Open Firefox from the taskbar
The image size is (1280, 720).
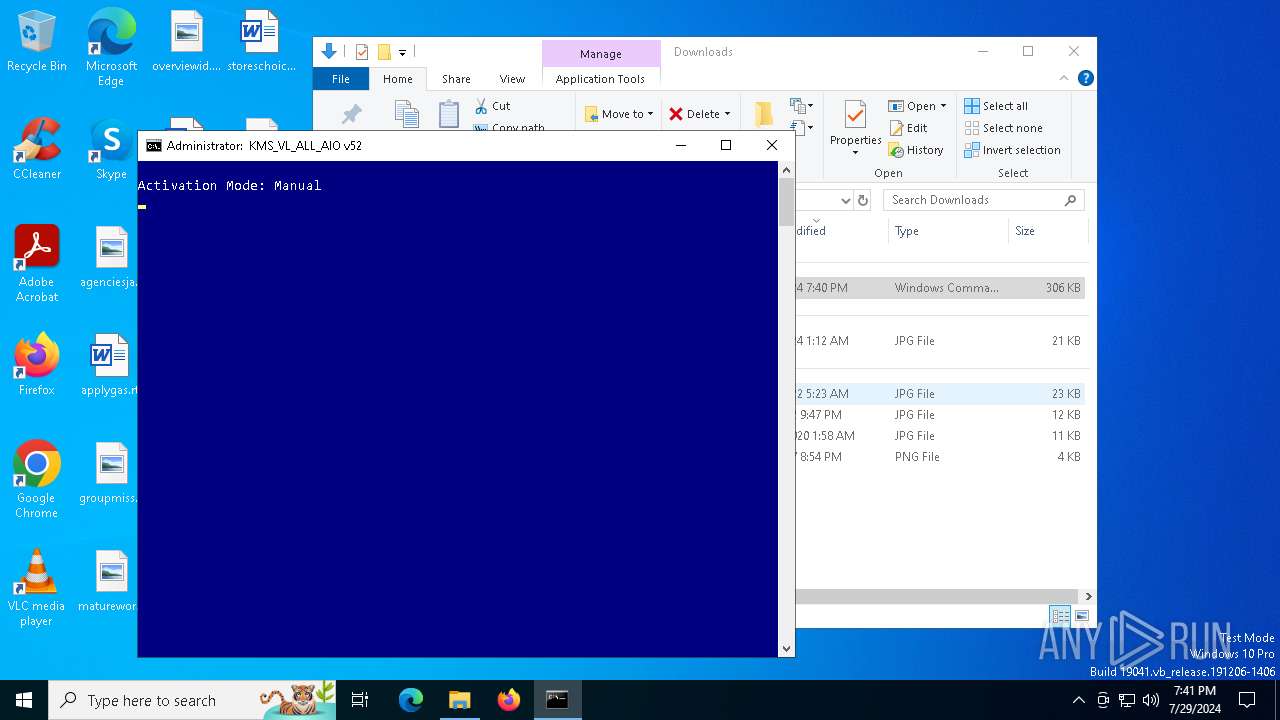pos(509,700)
